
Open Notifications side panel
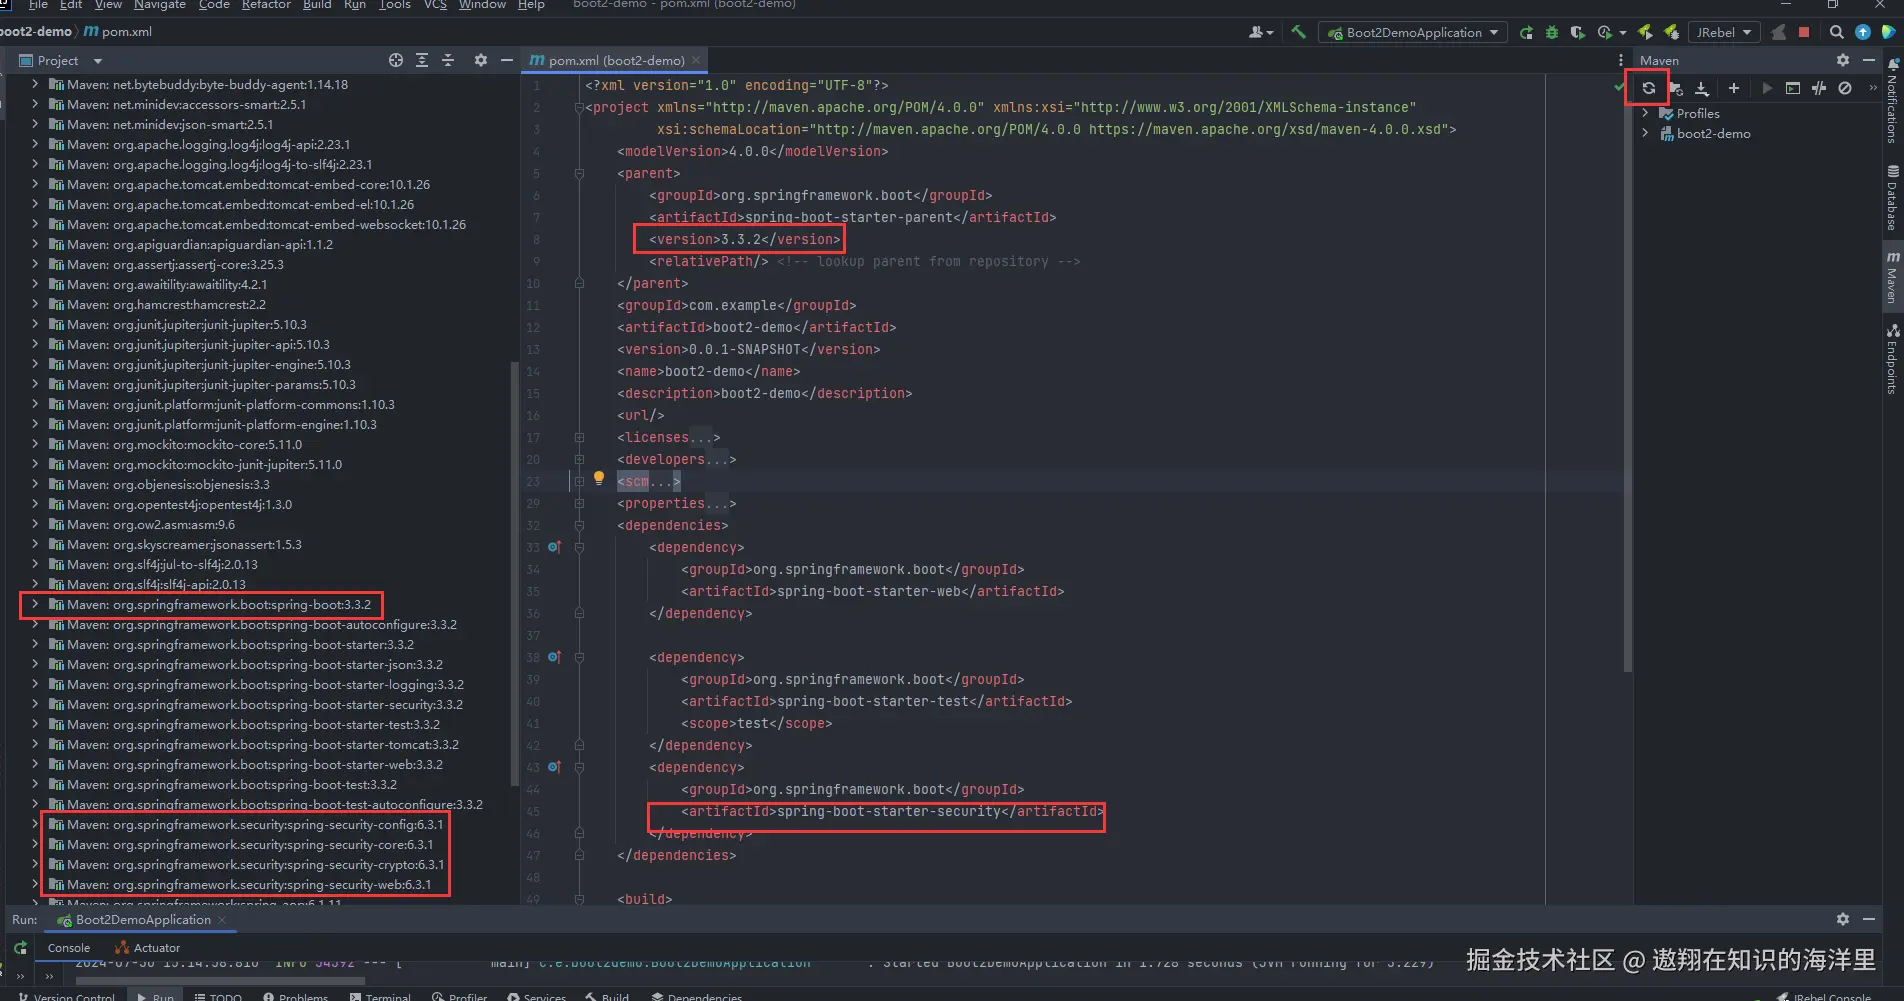click(x=1892, y=100)
